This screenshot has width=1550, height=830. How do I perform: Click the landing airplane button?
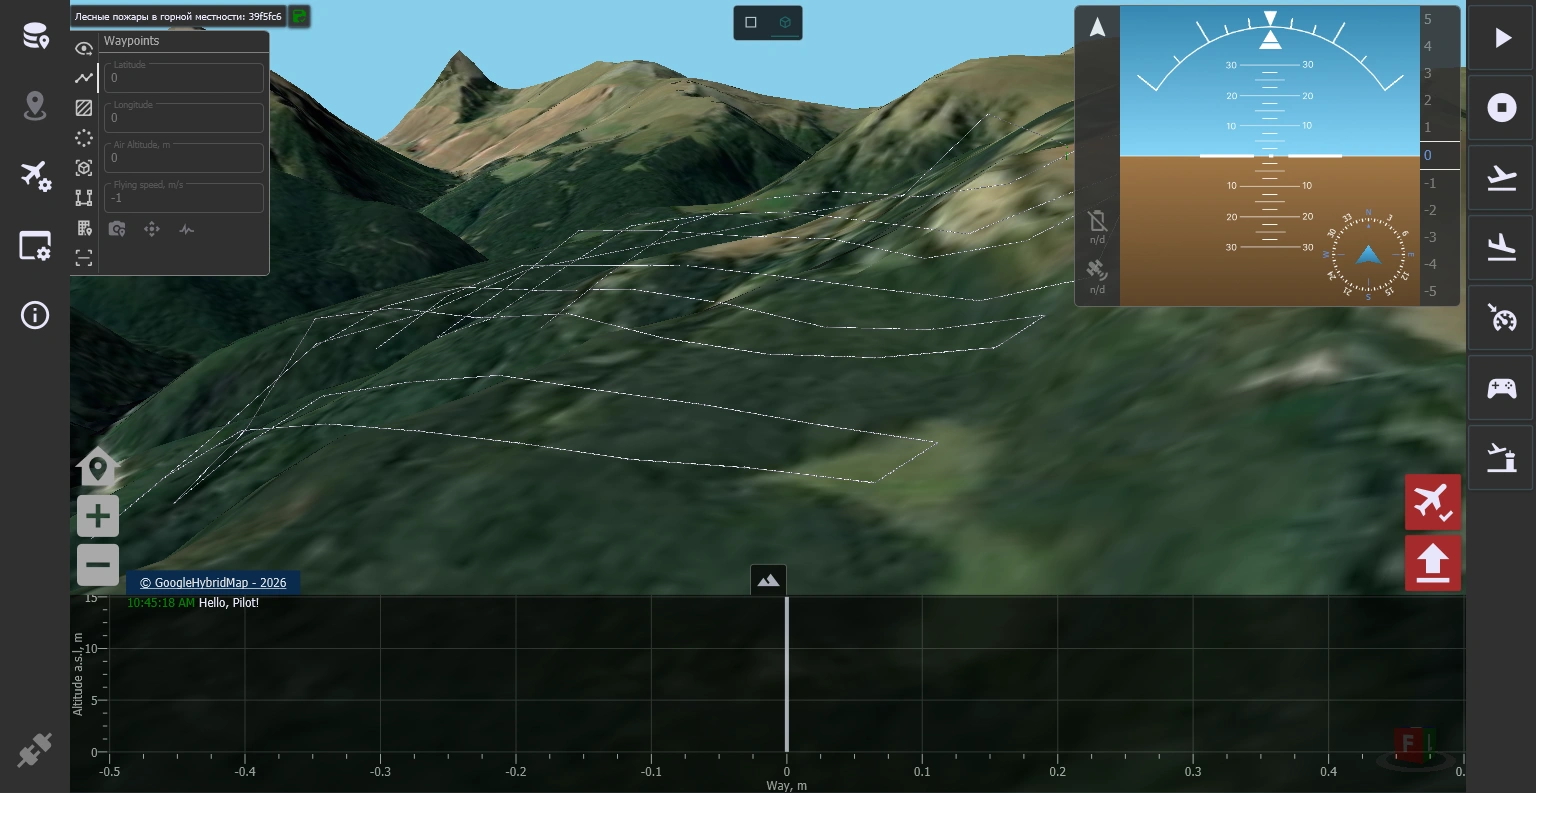click(x=1501, y=248)
